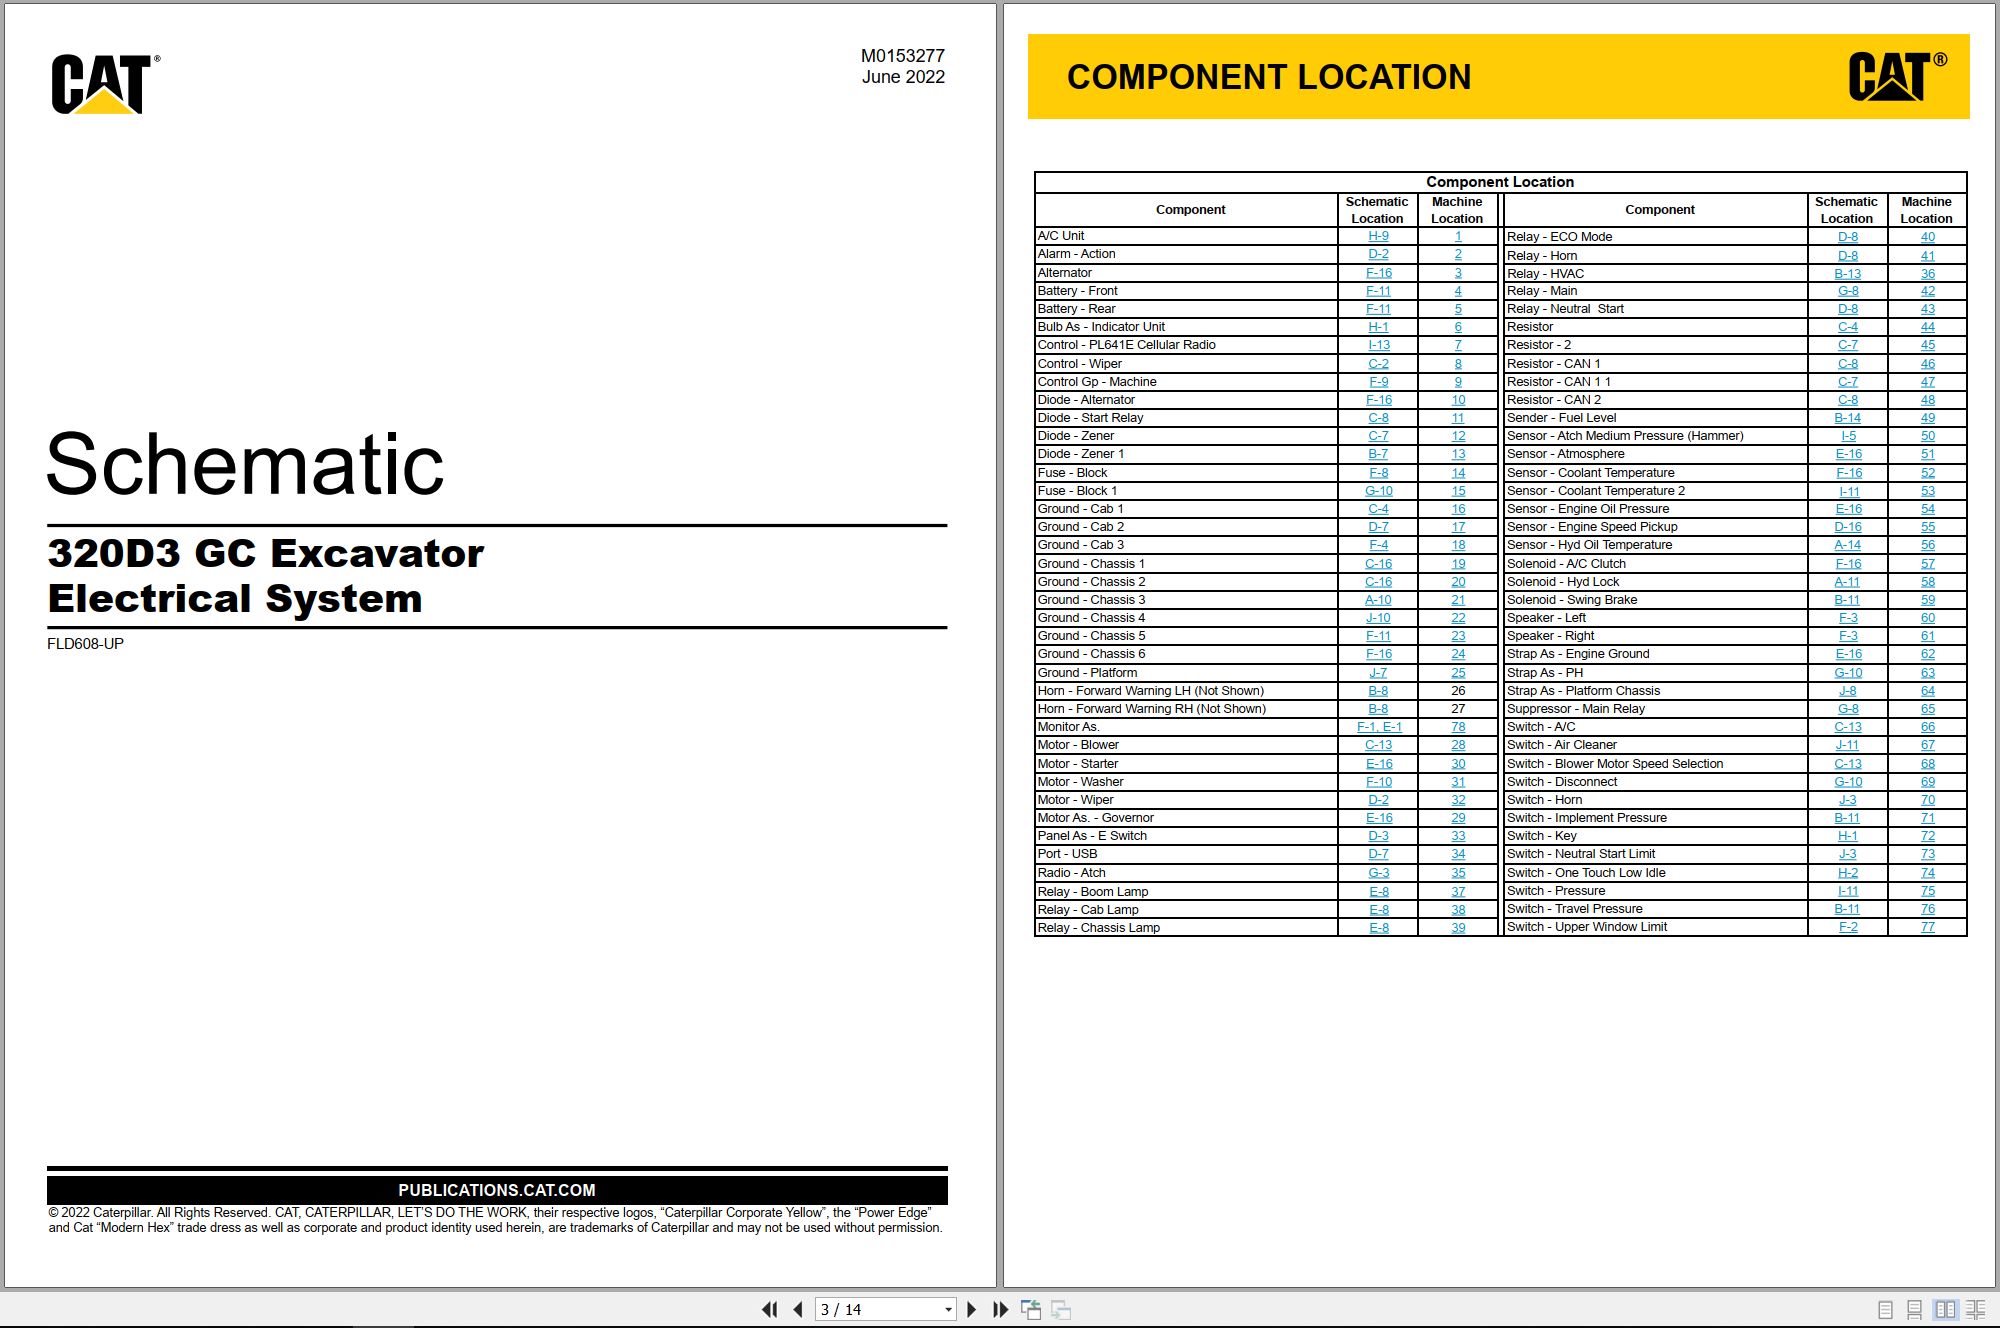This screenshot has width=2000, height=1328.
Task: Open schematic location J-11 for Switch - Air Cleaner
Action: tap(1848, 745)
